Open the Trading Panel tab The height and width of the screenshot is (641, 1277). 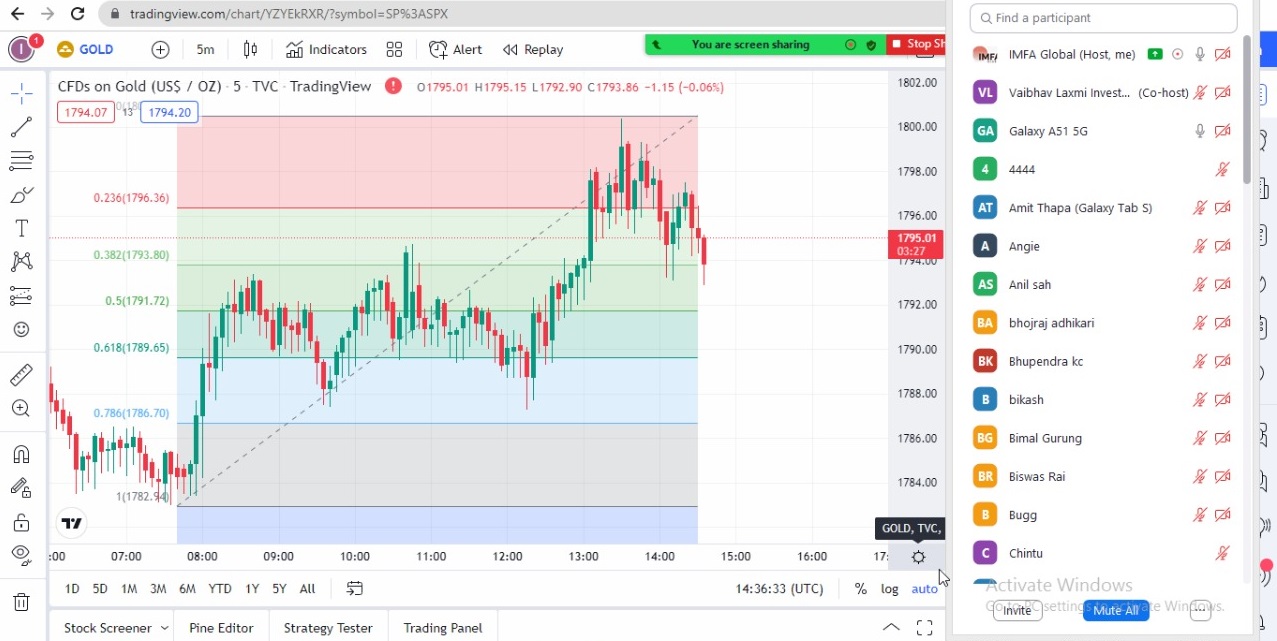[442, 628]
